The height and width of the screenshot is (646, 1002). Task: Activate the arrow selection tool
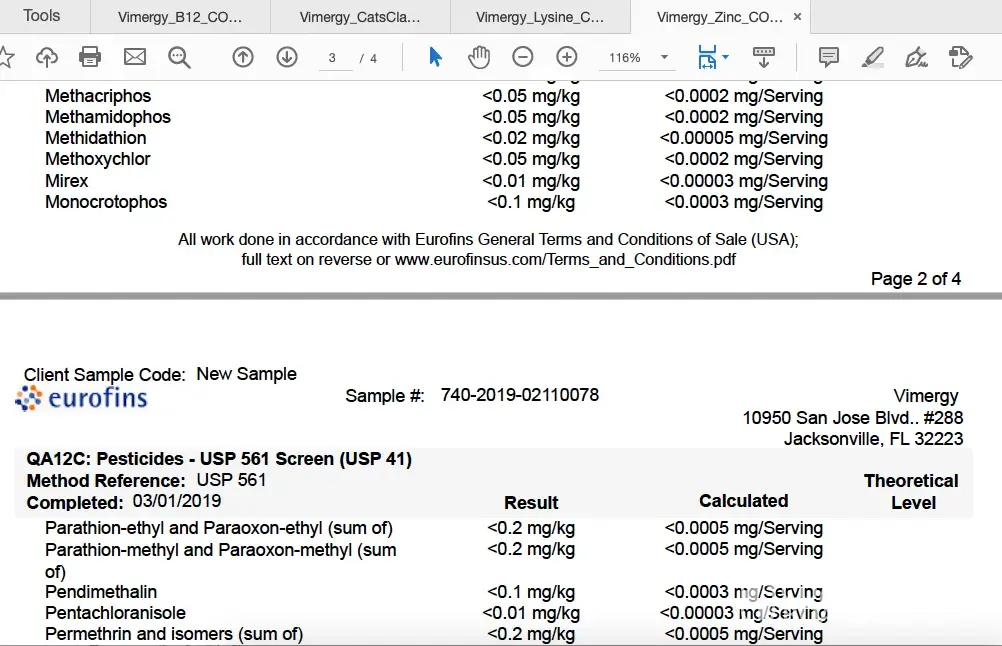click(435, 57)
